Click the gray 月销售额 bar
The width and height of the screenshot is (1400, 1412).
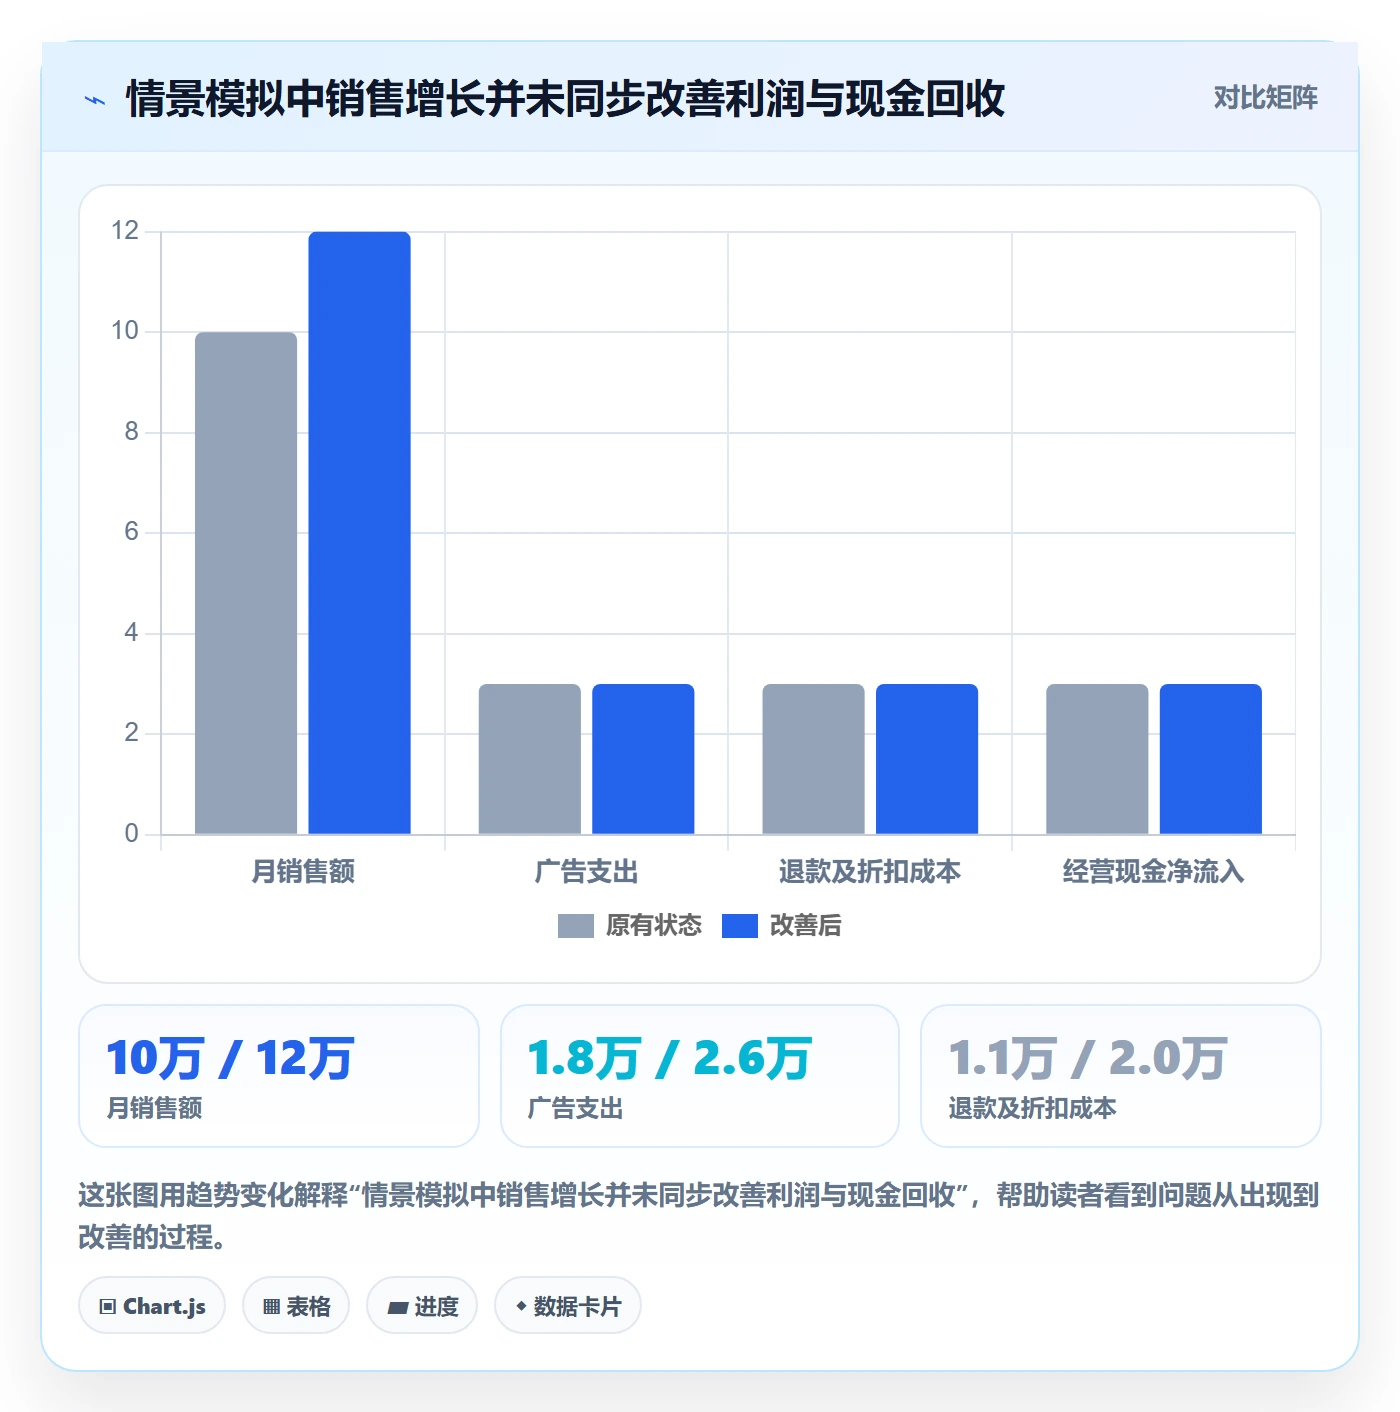[246, 583]
